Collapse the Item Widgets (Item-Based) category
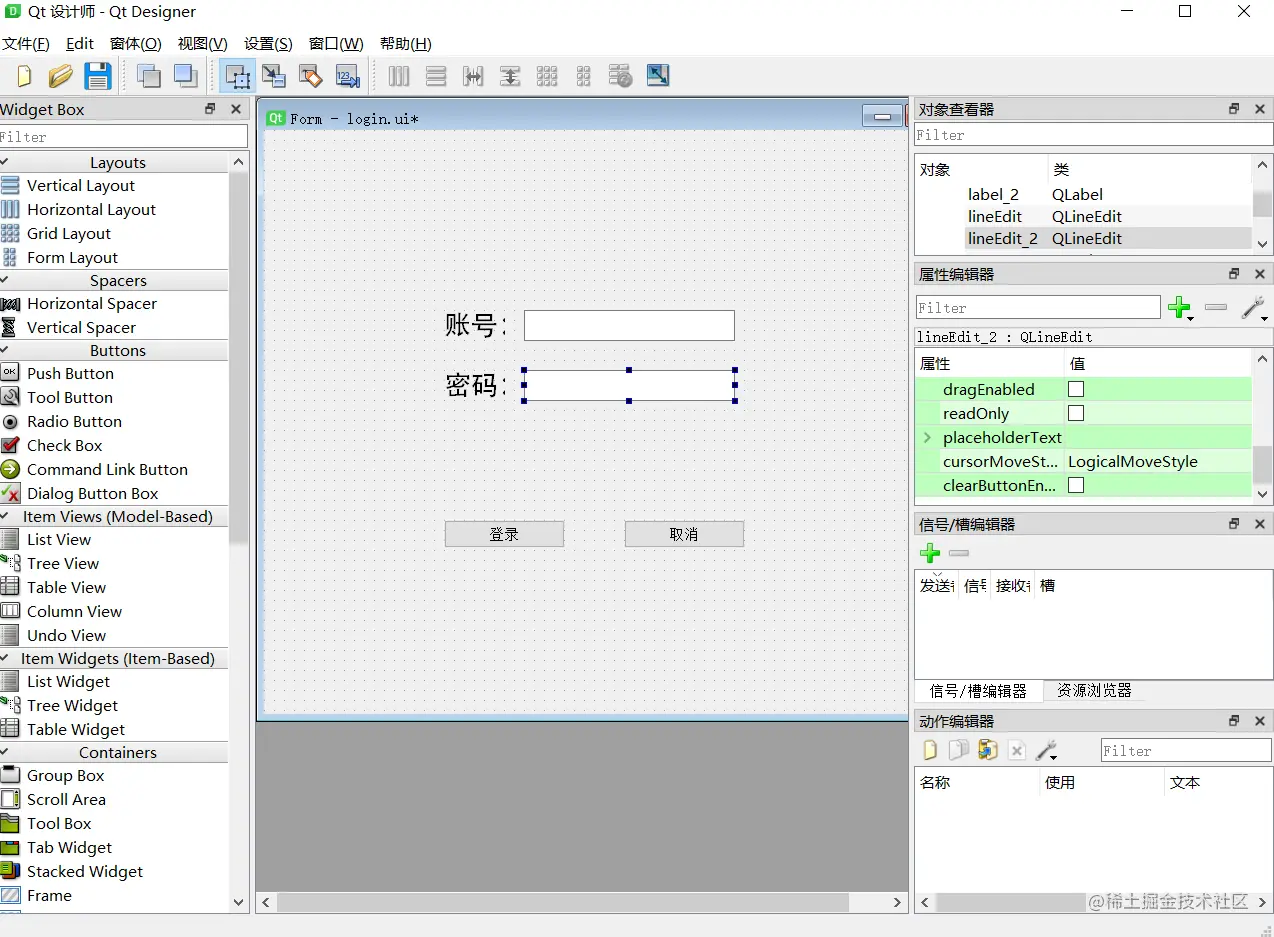Viewport: 1274px width, 937px height. click(x=5, y=658)
